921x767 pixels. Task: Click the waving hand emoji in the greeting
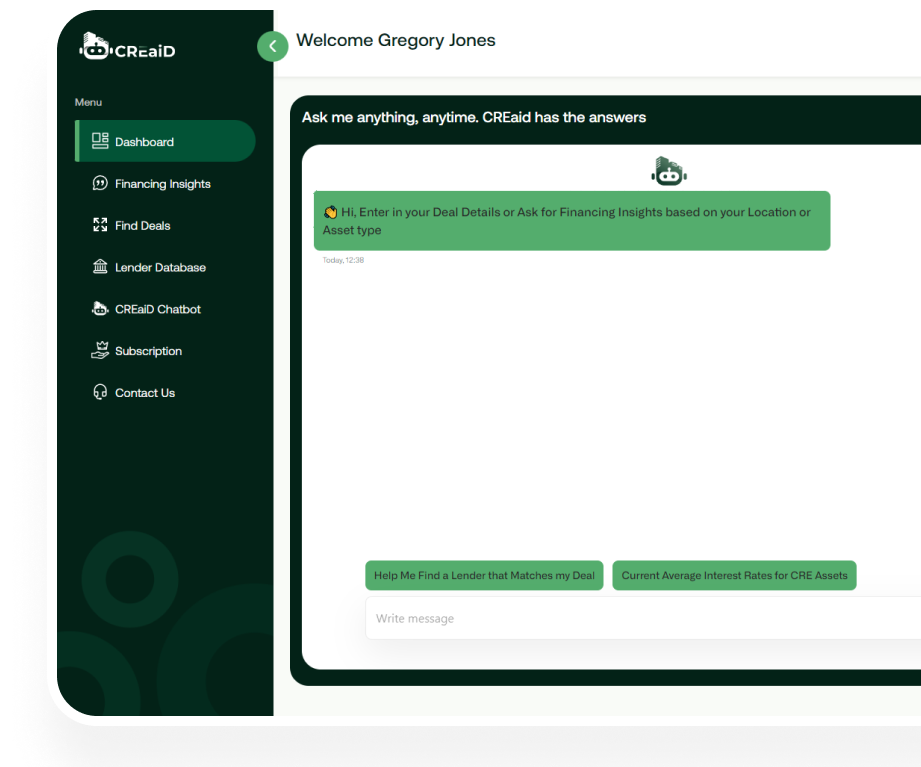(330, 212)
